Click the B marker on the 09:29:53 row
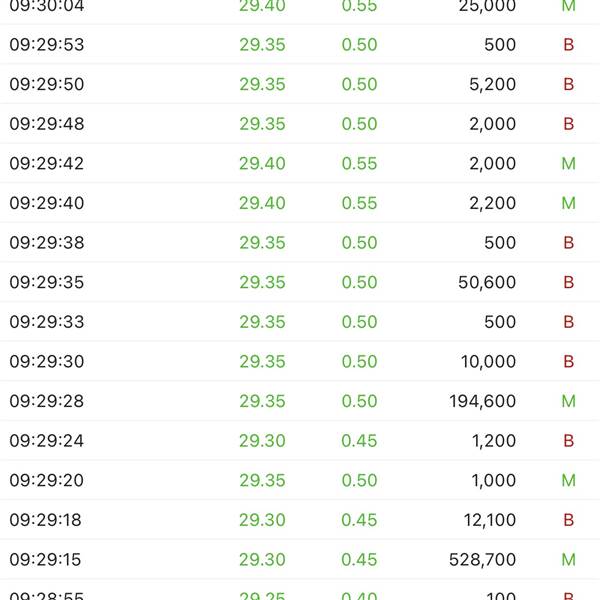Viewport: 600px width, 600px height. 568,44
